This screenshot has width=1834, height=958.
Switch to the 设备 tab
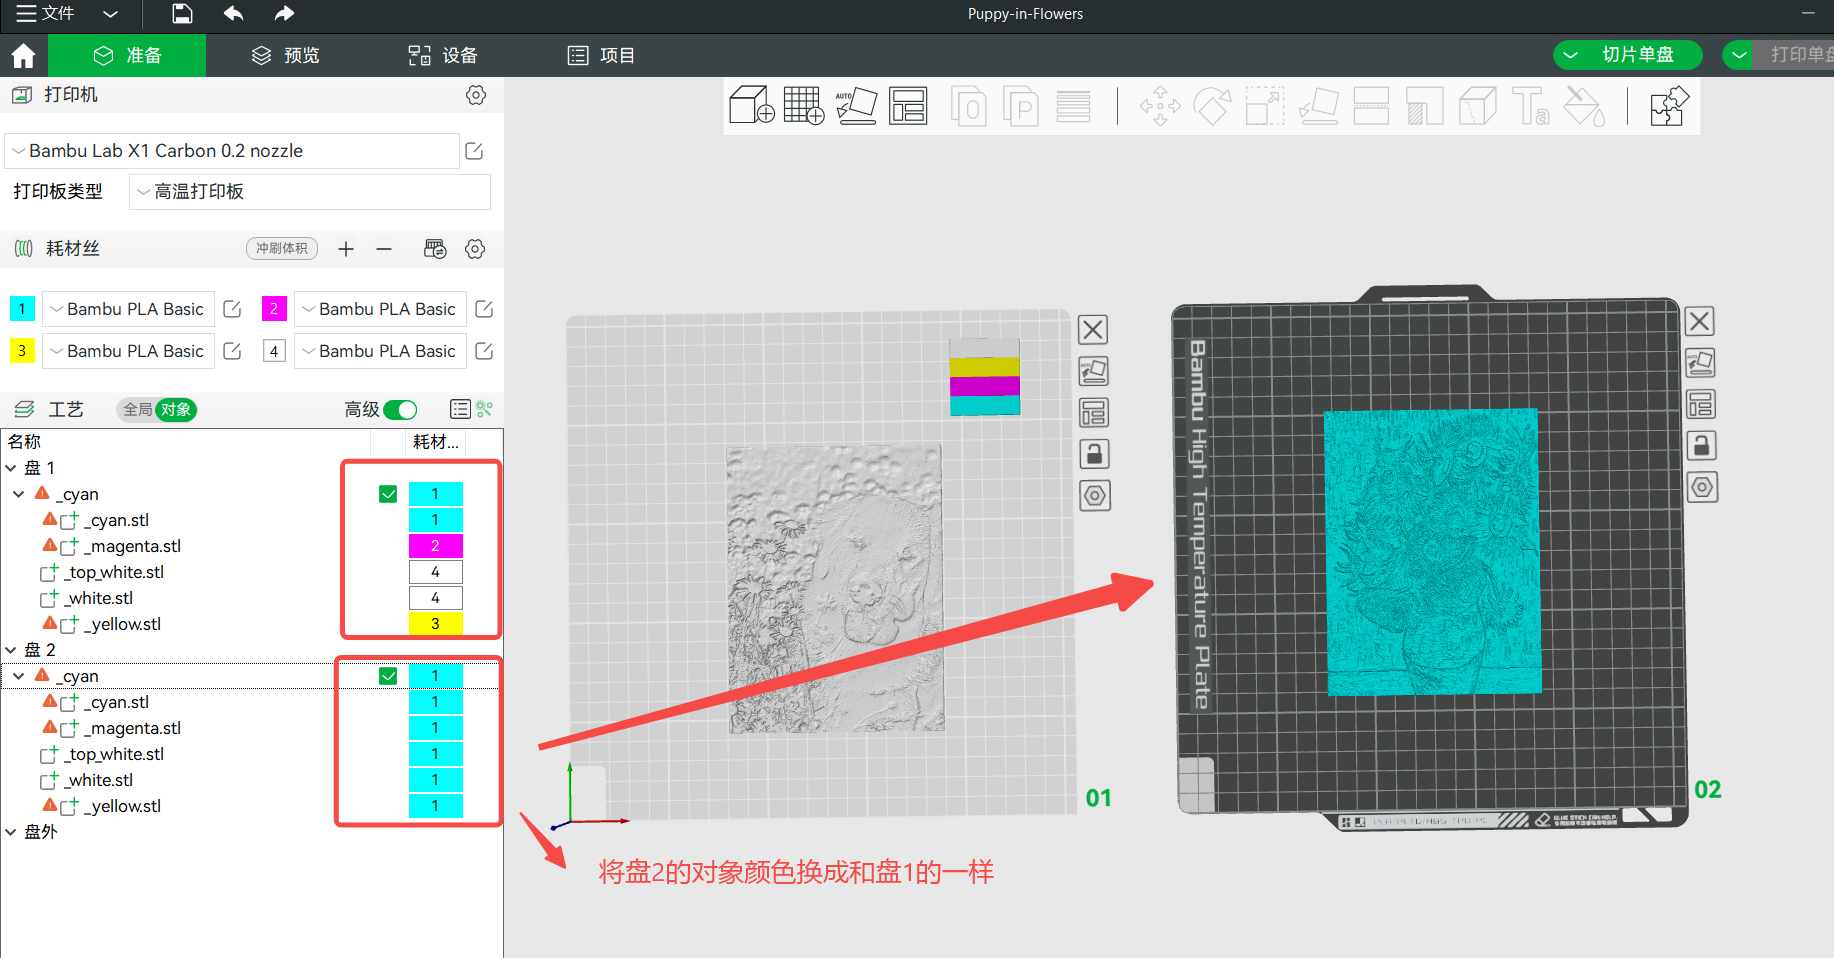pos(443,55)
